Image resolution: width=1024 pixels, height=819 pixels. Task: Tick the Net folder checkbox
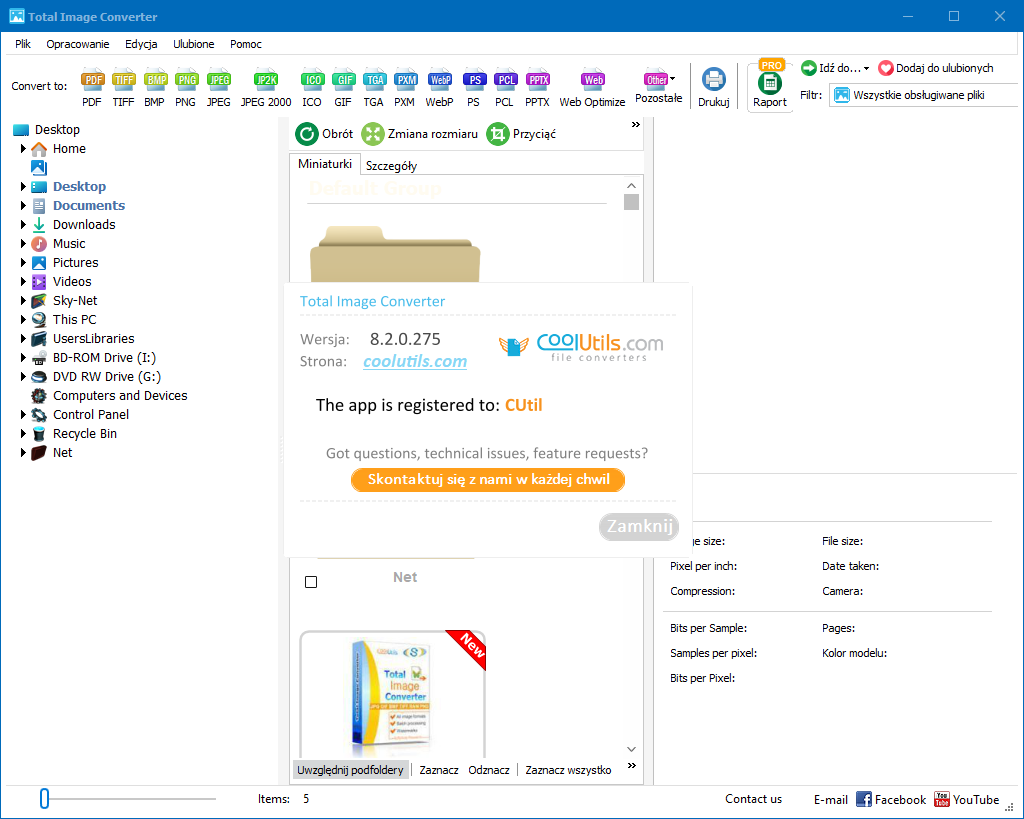(x=311, y=582)
